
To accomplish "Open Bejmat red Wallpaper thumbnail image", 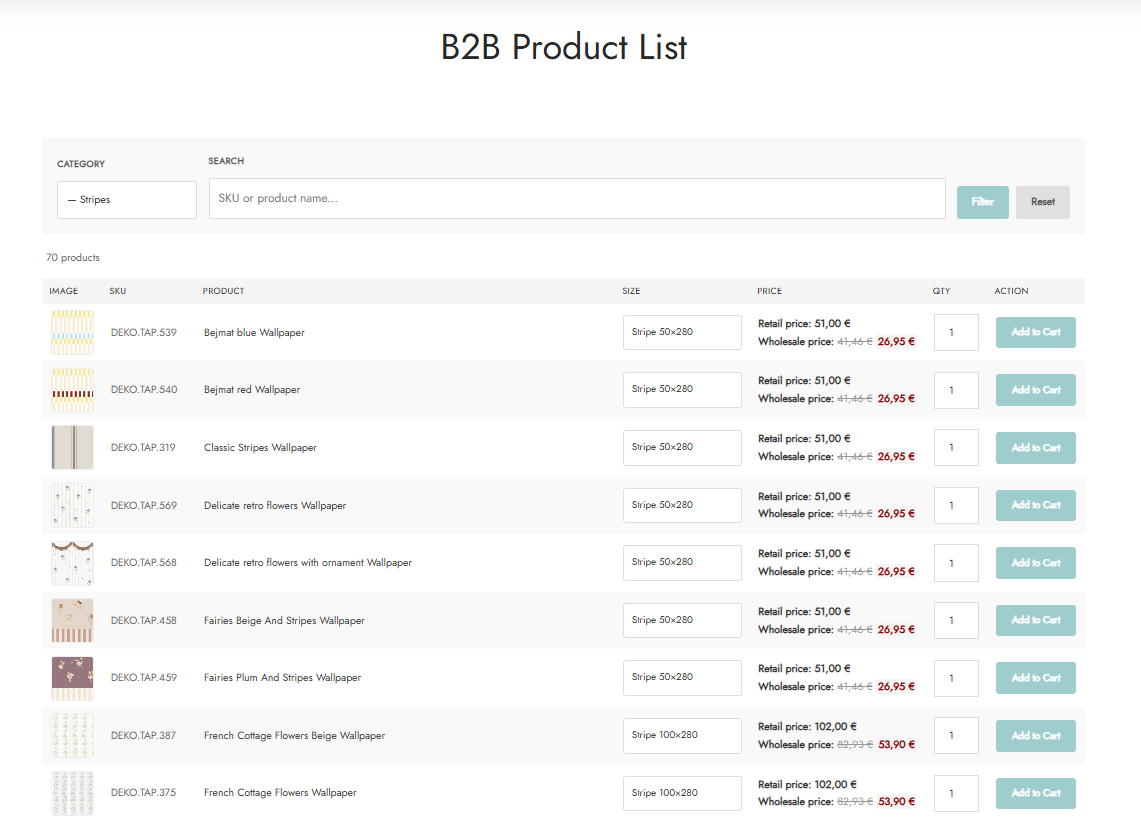I will pos(73,390).
